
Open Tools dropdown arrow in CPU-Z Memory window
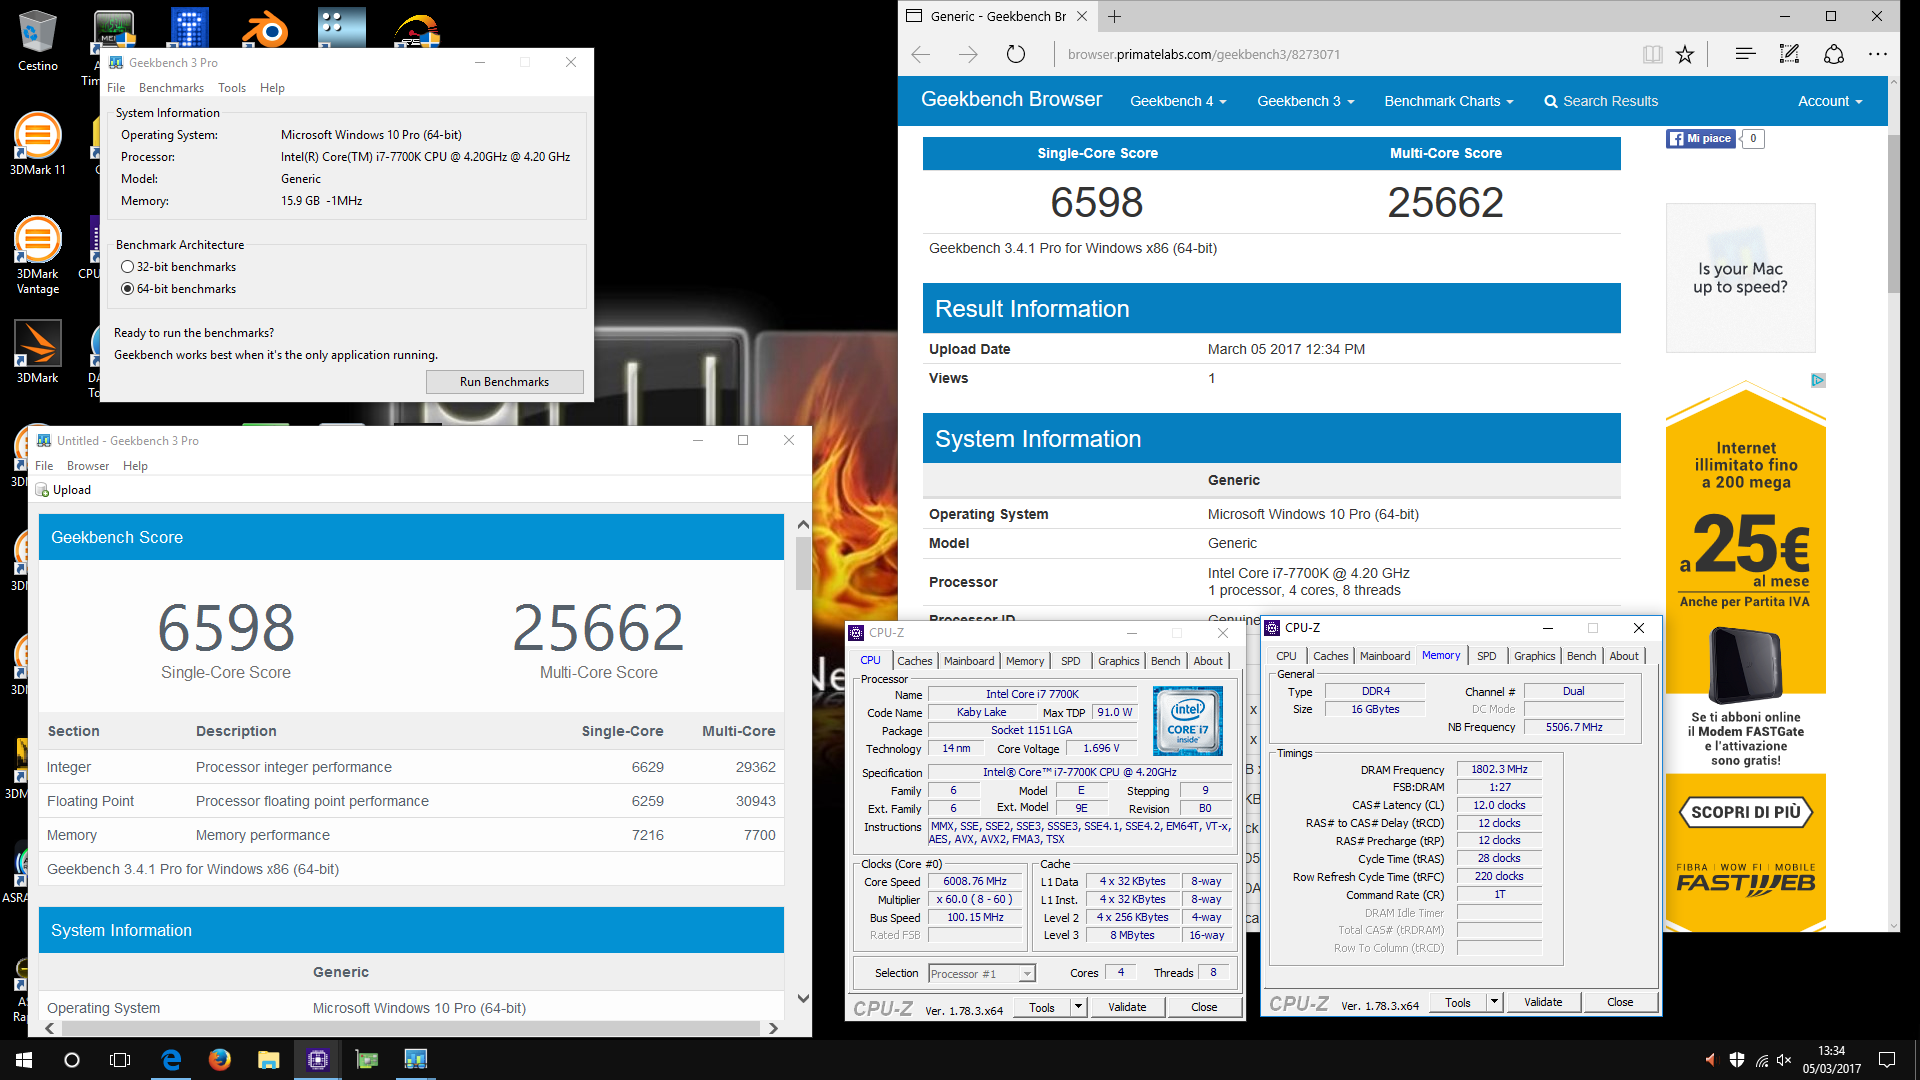(x=1494, y=1002)
